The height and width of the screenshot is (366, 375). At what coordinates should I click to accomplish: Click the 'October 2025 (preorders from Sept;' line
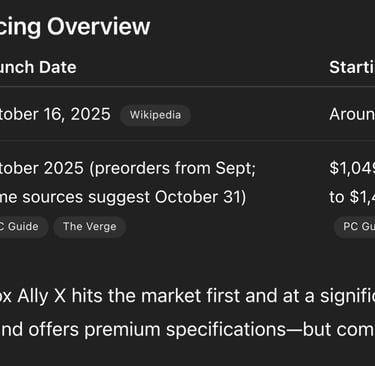[x=128, y=168]
